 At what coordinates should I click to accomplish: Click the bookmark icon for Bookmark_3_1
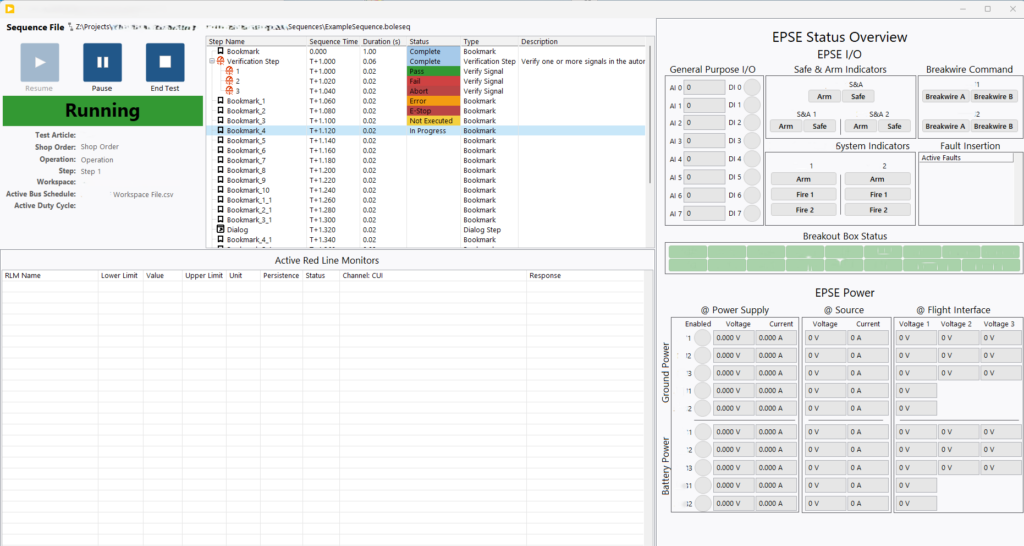pyautogui.click(x=221, y=219)
